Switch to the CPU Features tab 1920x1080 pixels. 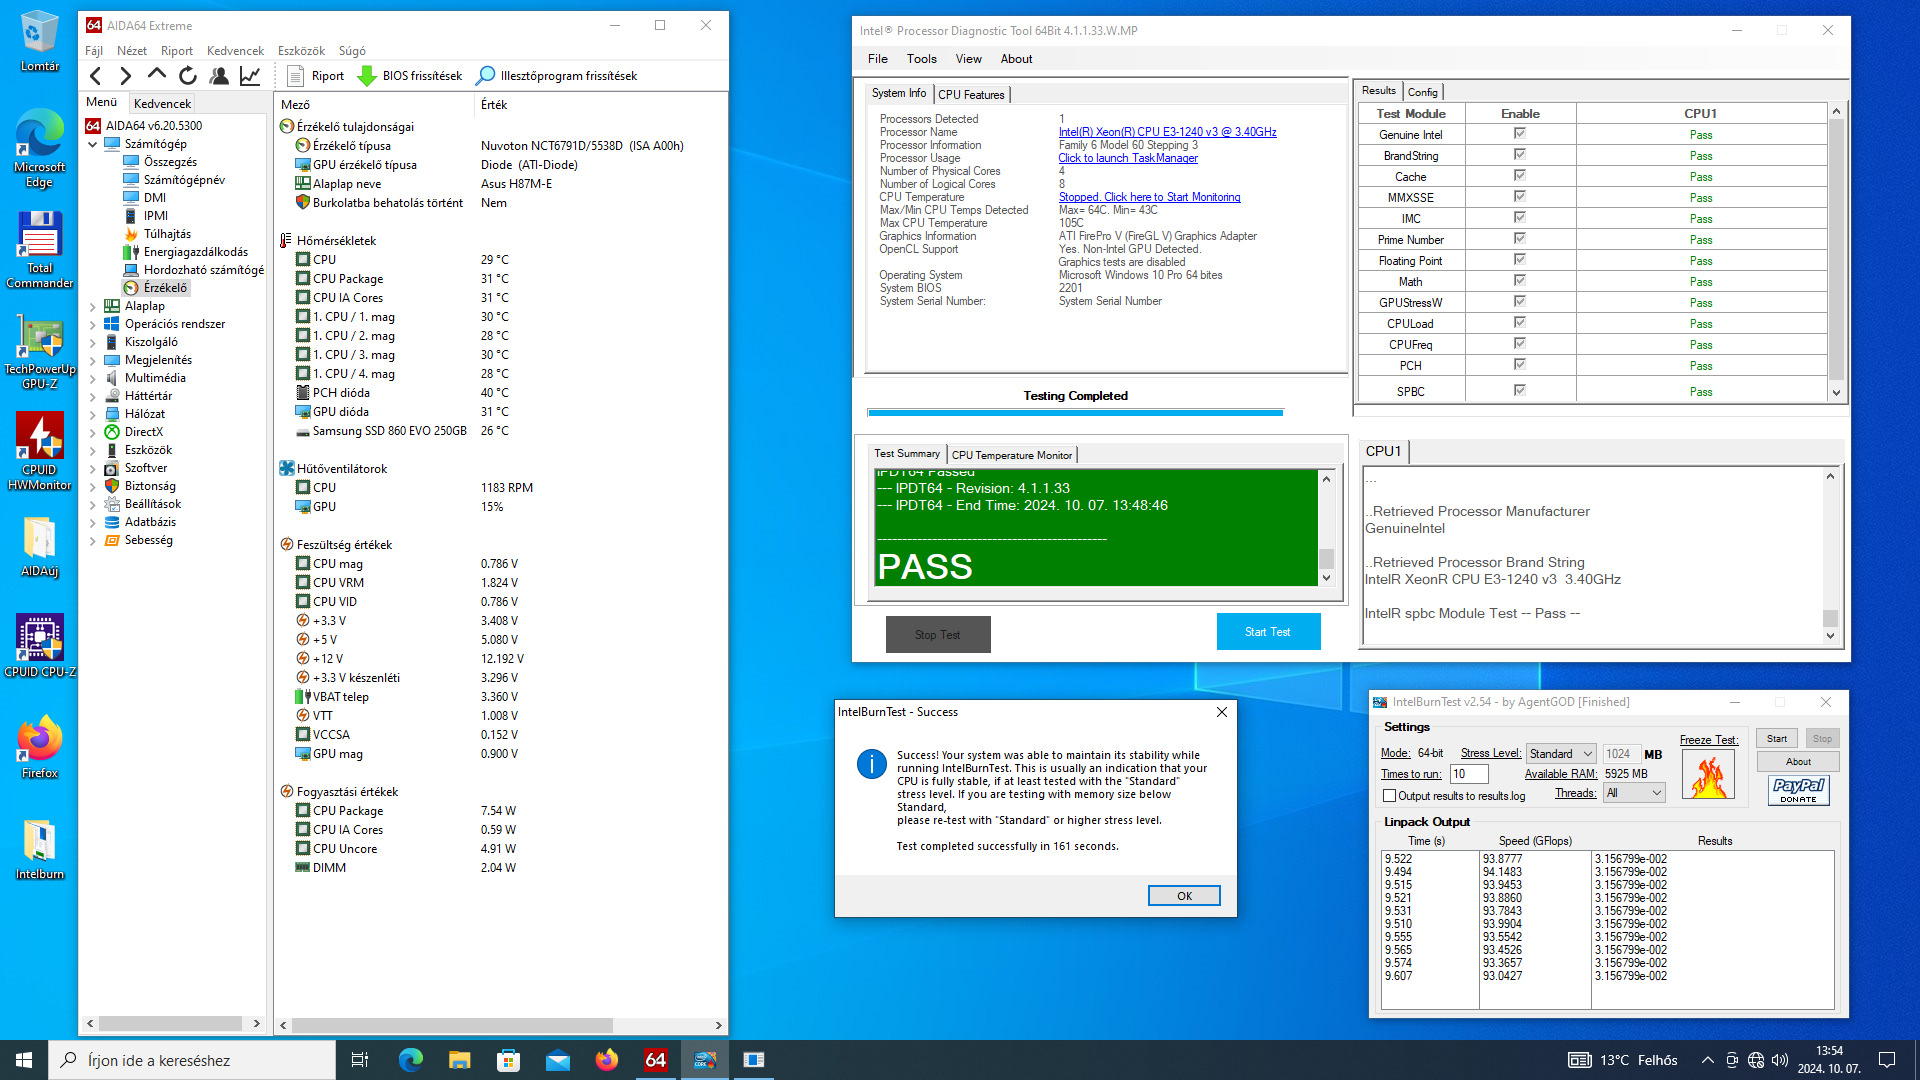click(x=971, y=95)
